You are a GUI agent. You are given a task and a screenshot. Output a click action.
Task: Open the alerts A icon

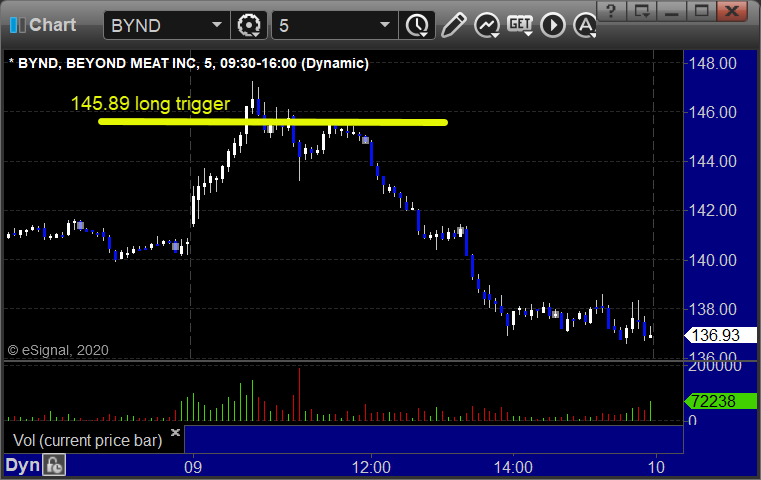(584, 25)
